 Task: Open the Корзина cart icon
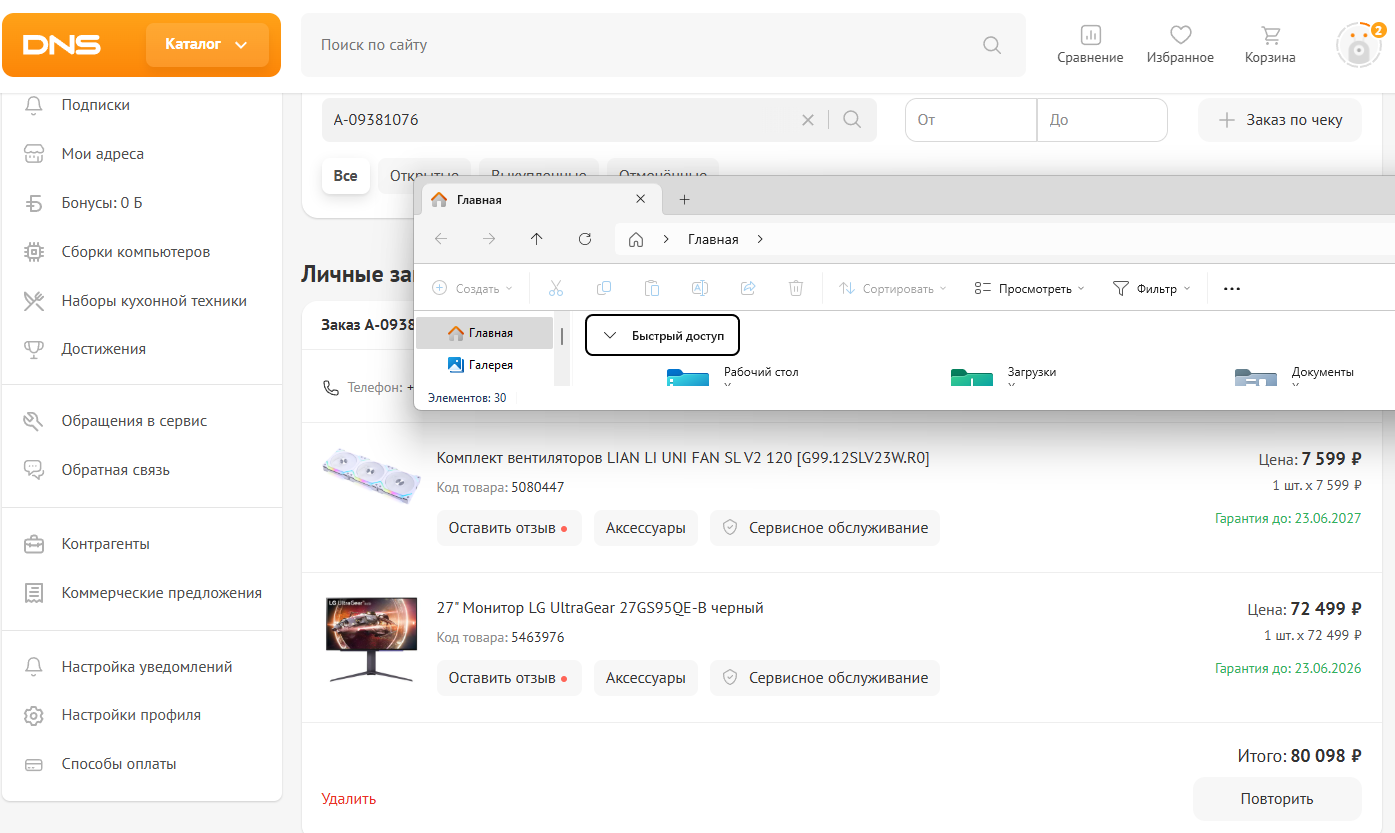[x=1270, y=45]
